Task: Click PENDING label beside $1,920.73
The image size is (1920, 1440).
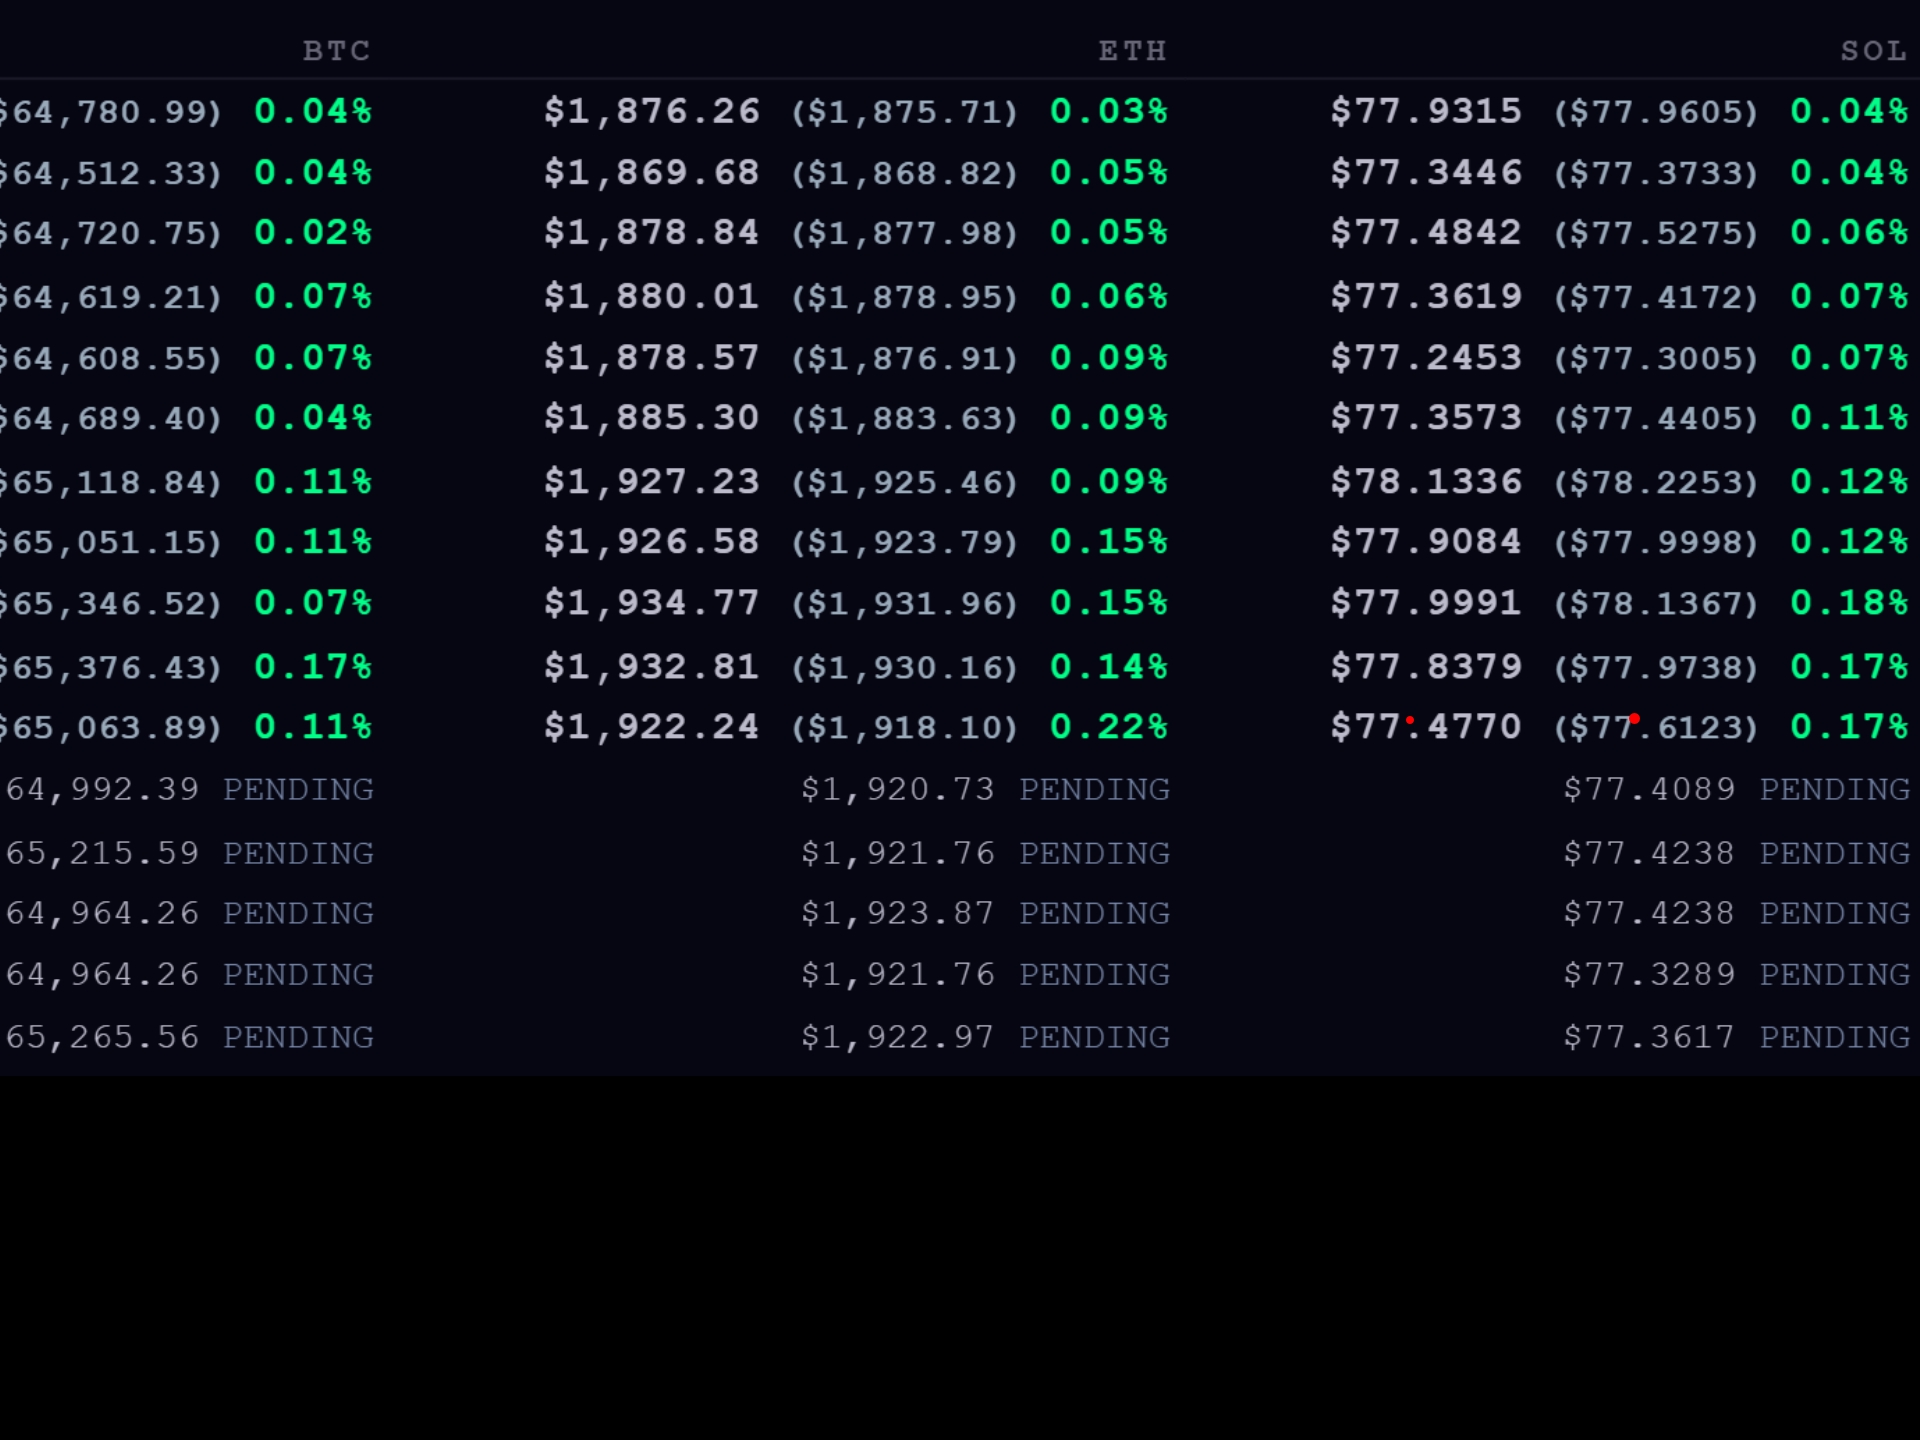Action: [x=1094, y=789]
